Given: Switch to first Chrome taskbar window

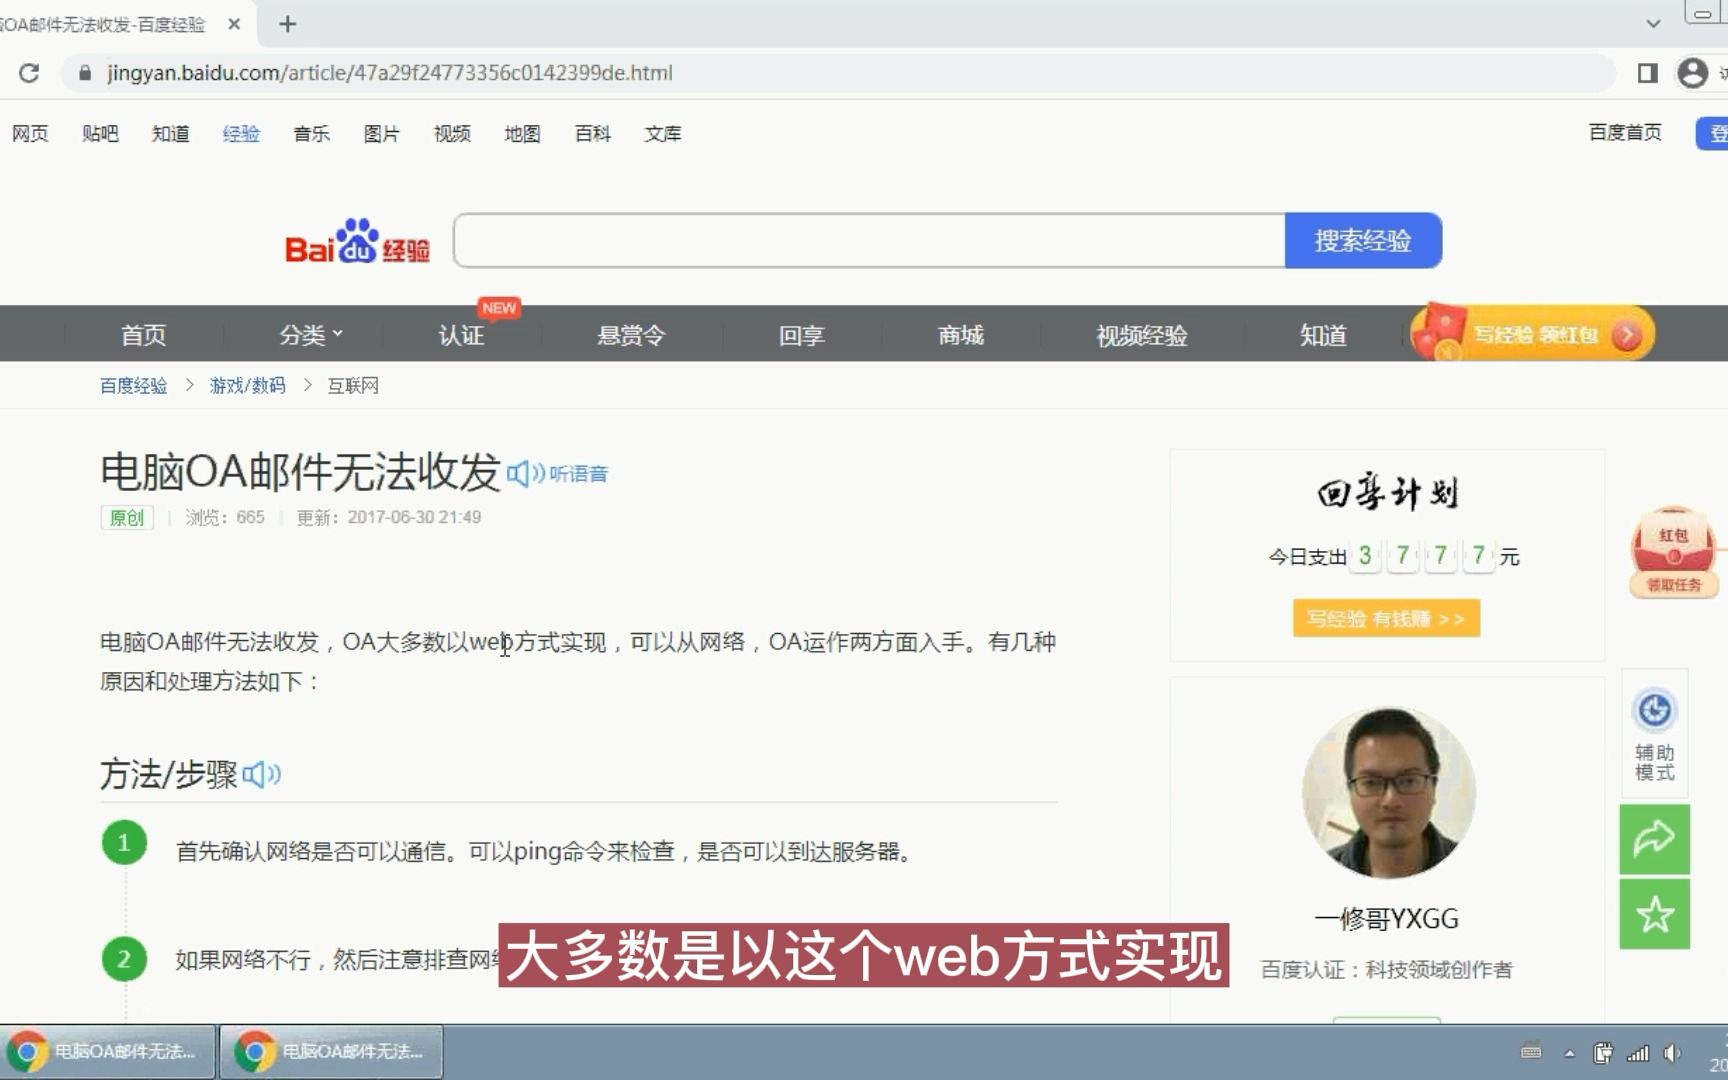Looking at the screenshot, I should click(x=108, y=1052).
